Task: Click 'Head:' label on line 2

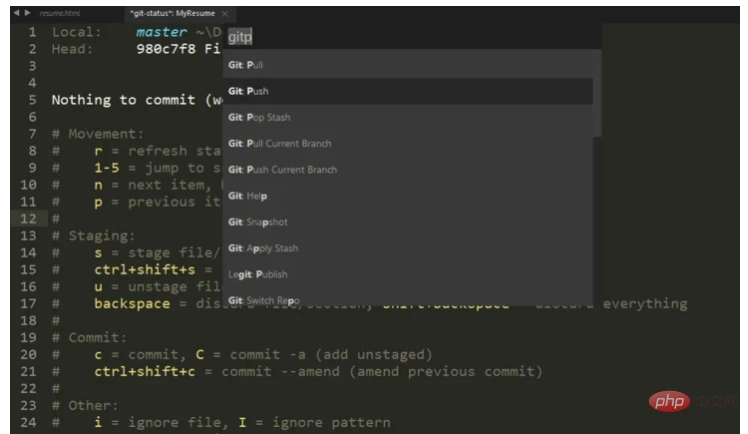Action: click(x=72, y=49)
